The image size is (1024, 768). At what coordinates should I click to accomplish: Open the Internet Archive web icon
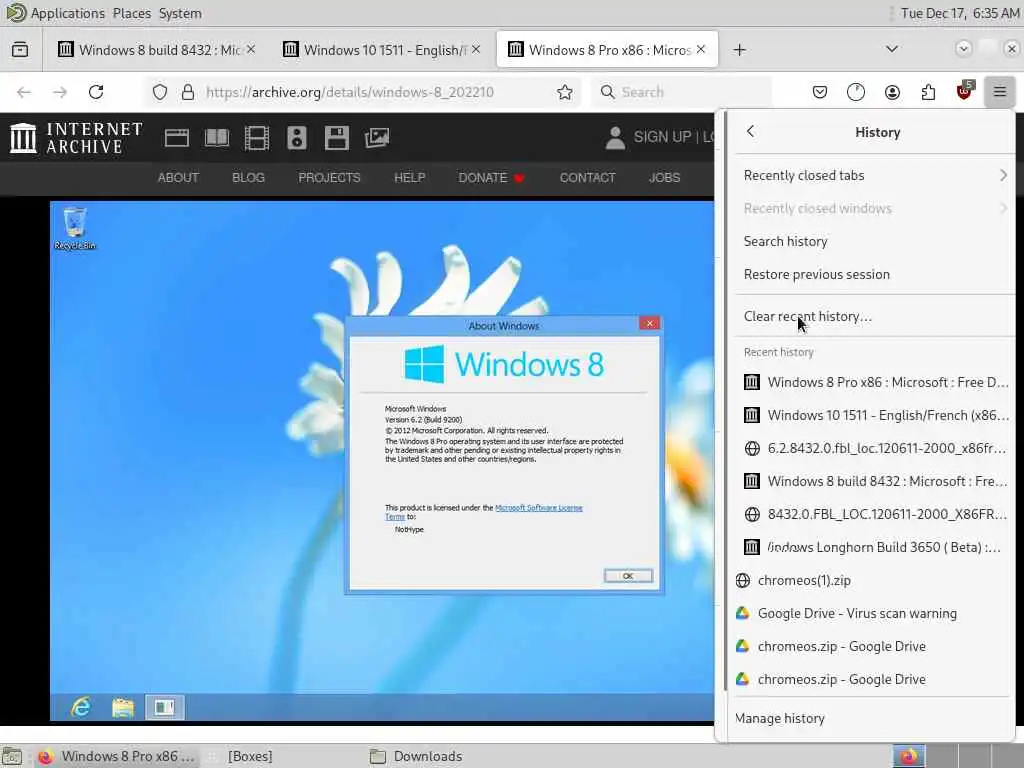[x=176, y=138]
